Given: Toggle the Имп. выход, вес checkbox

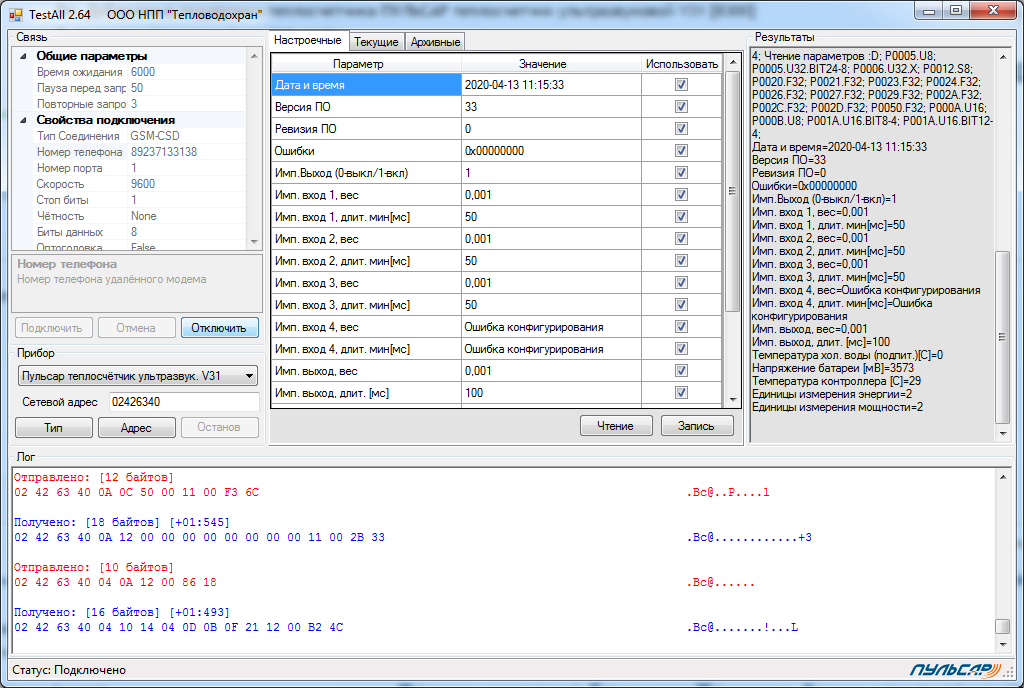Looking at the screenshot, I should click(681, 371).
